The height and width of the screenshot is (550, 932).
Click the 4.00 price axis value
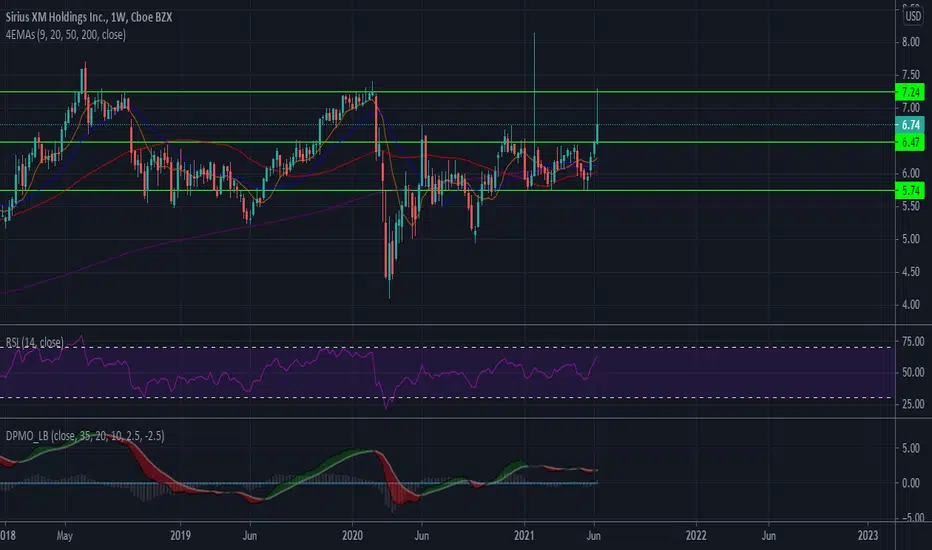click(x=911, y=305)
